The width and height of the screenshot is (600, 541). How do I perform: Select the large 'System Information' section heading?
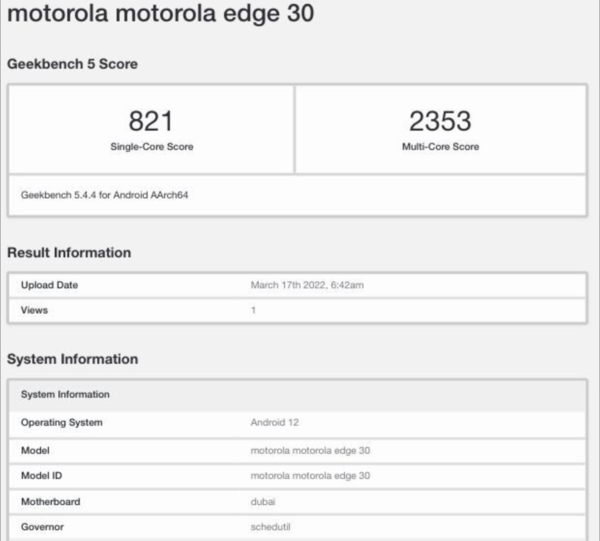73,359
